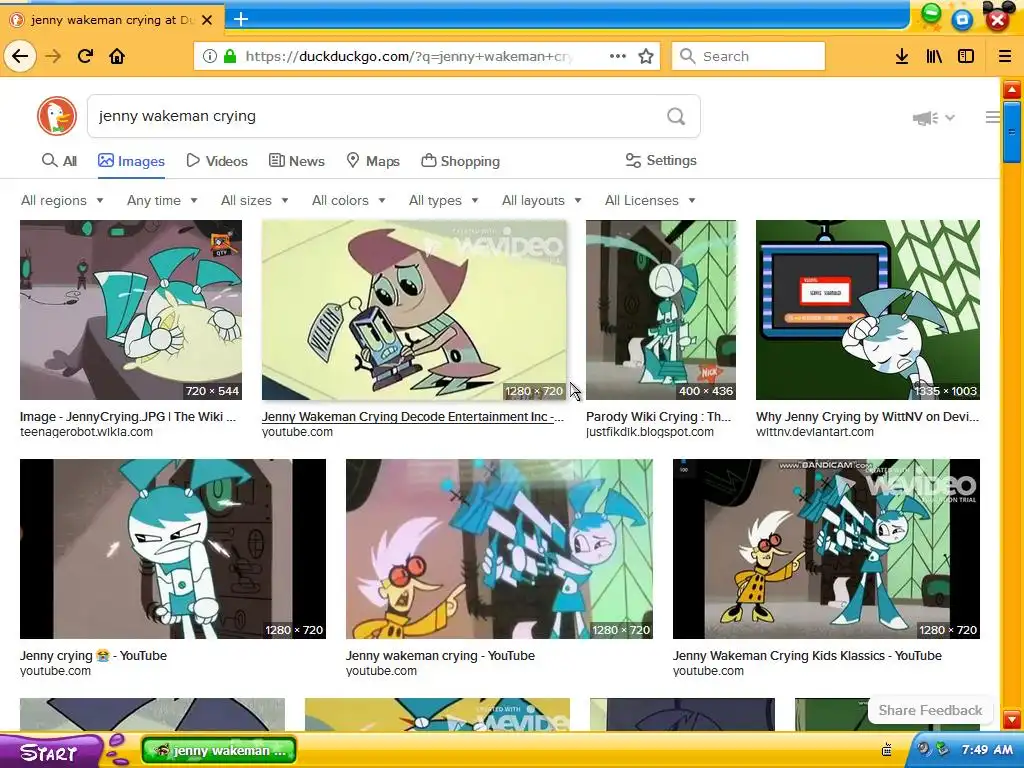Open the 720 × 544 JennyCrying thumbnail
This screenshot has height=768, width=1024.
[x=131, y=310]
